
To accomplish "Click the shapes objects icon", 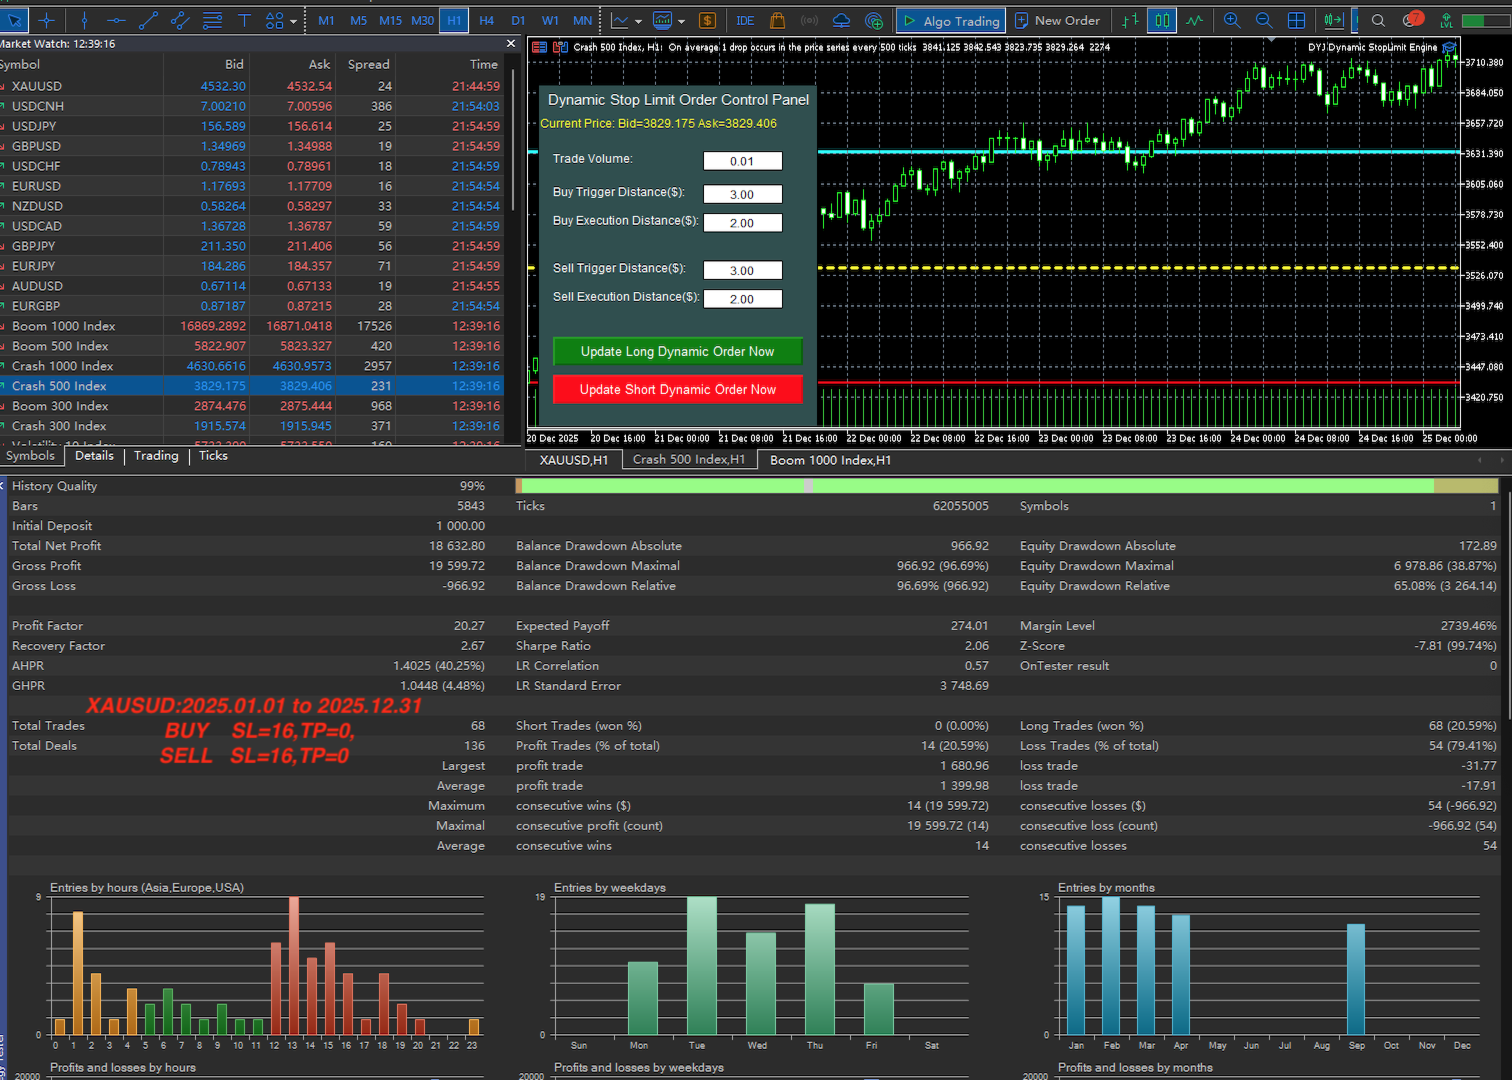I will [274, 20].
